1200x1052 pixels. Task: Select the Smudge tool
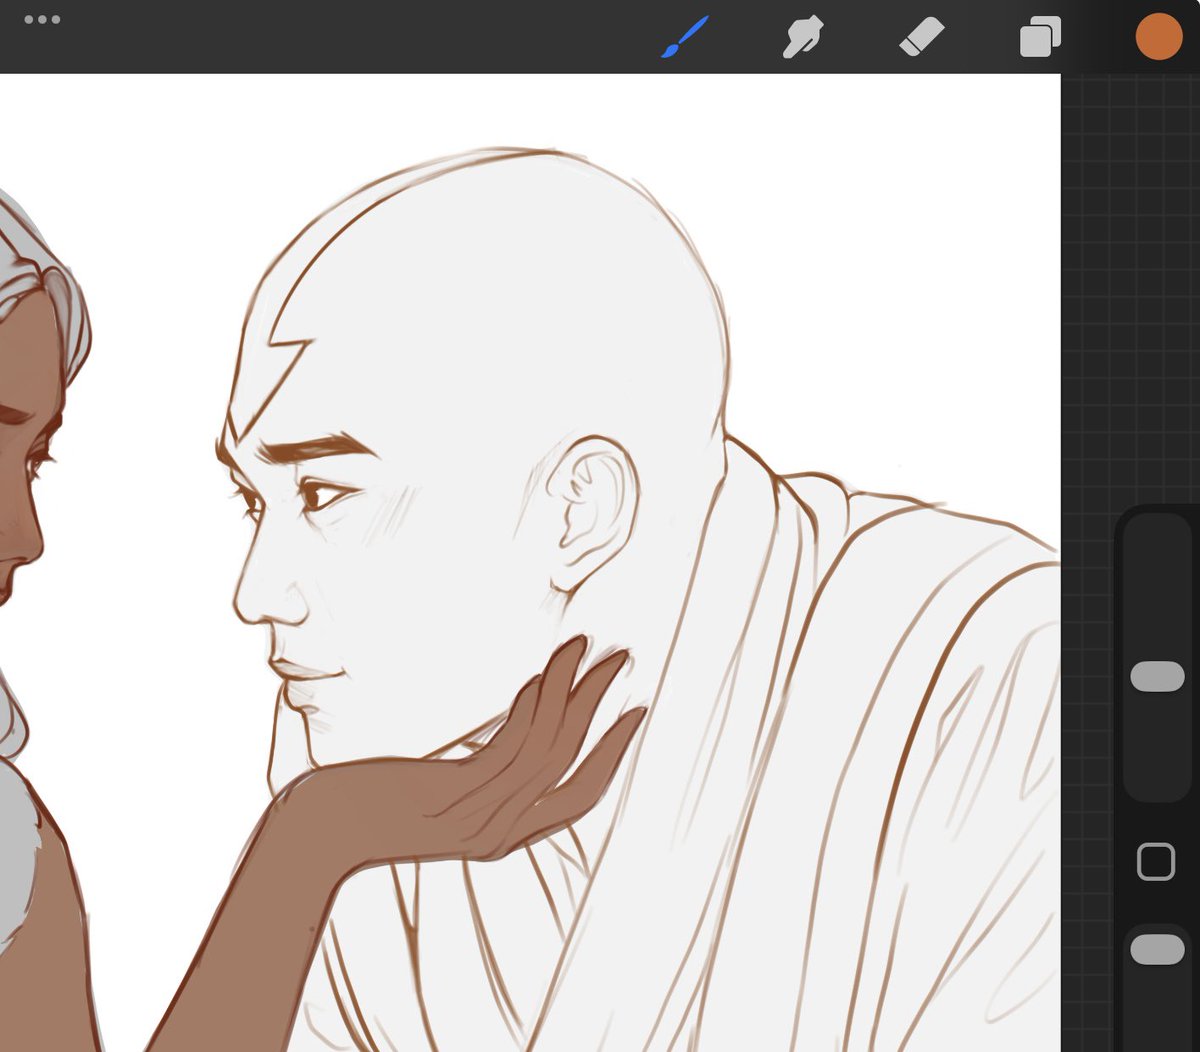(803, 37)
